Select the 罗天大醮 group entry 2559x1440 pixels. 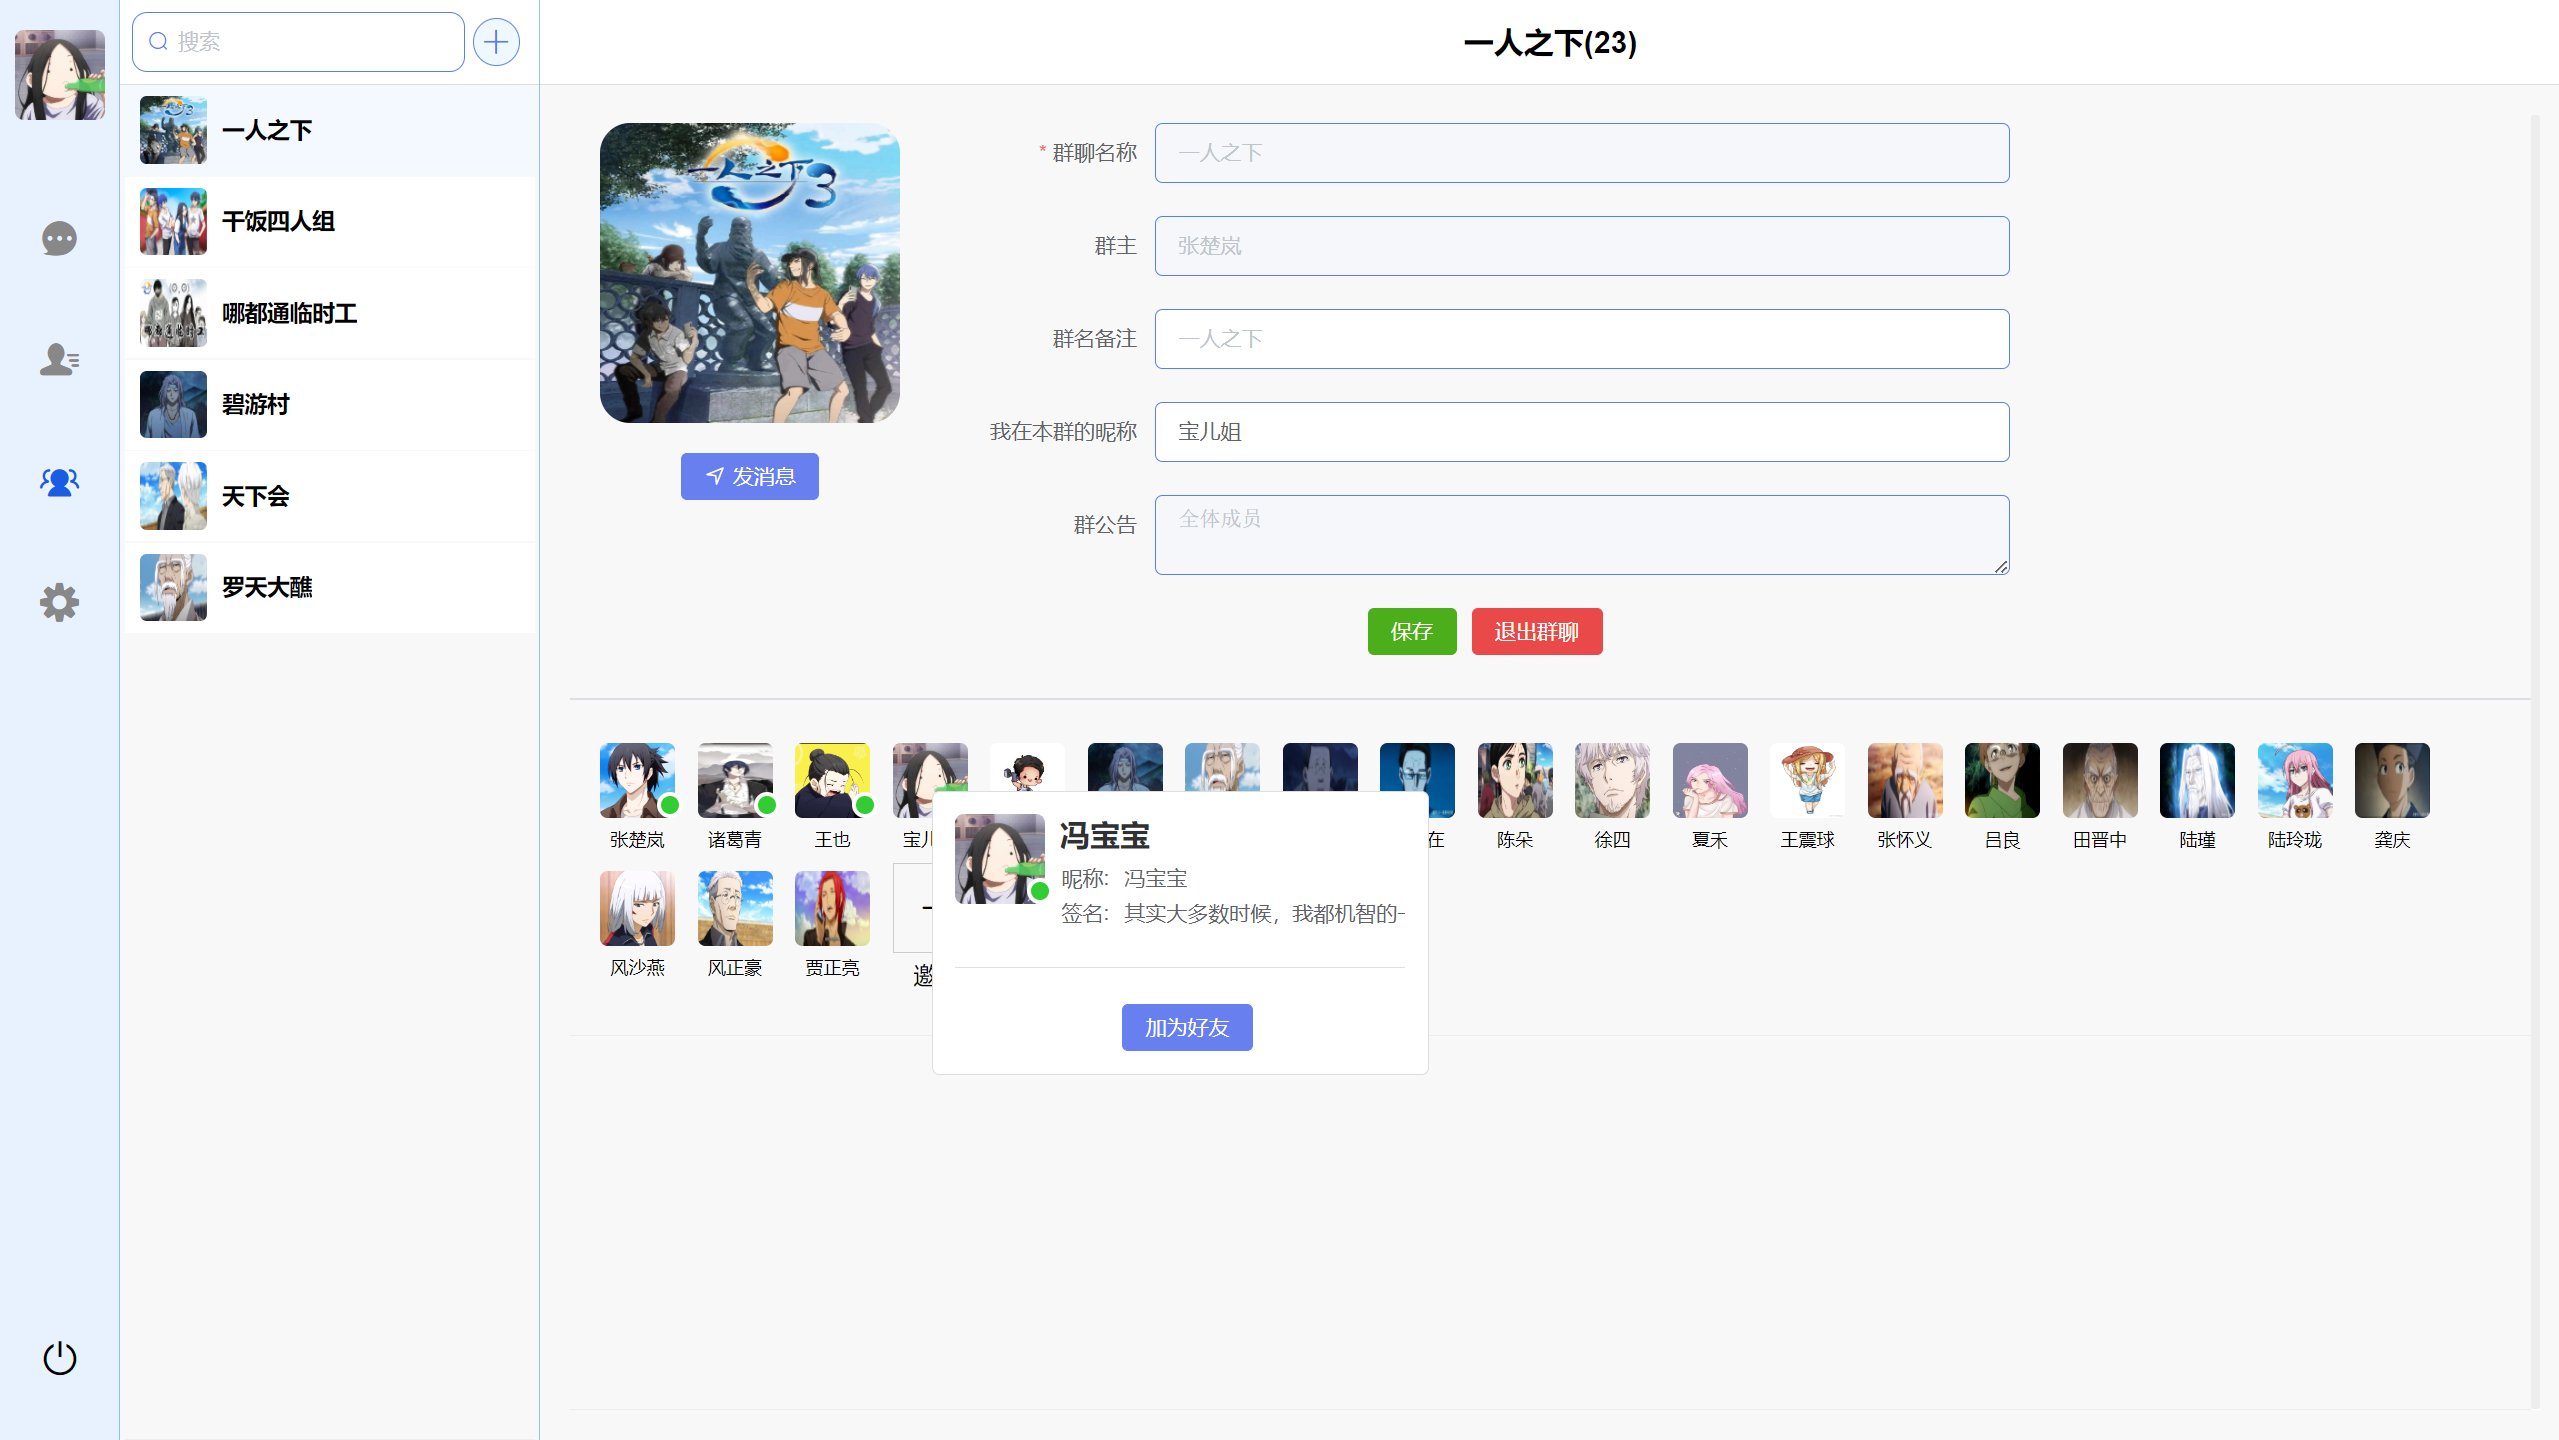330,587
